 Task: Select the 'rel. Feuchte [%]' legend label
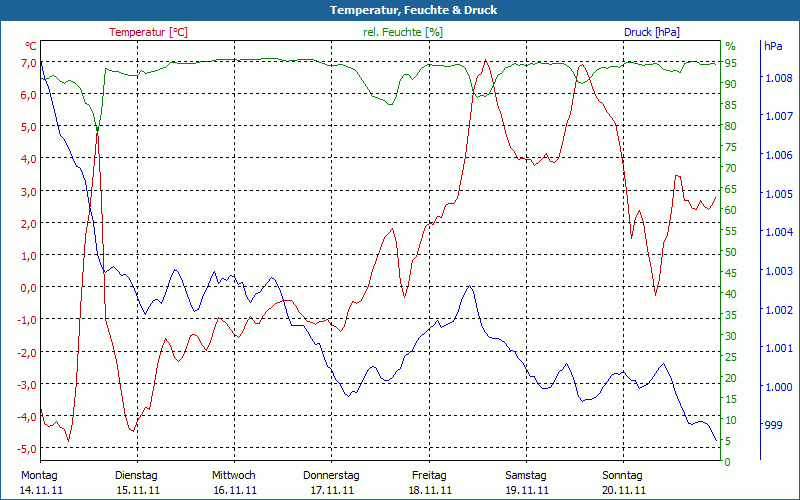tap(403, 32)
